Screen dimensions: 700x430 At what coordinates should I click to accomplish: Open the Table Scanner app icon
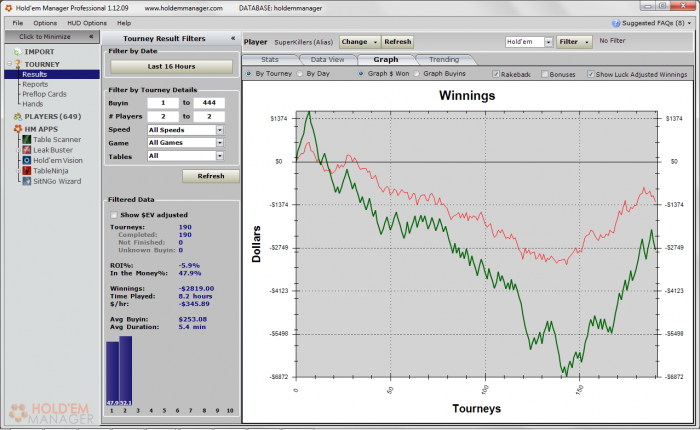click(26, 139)
